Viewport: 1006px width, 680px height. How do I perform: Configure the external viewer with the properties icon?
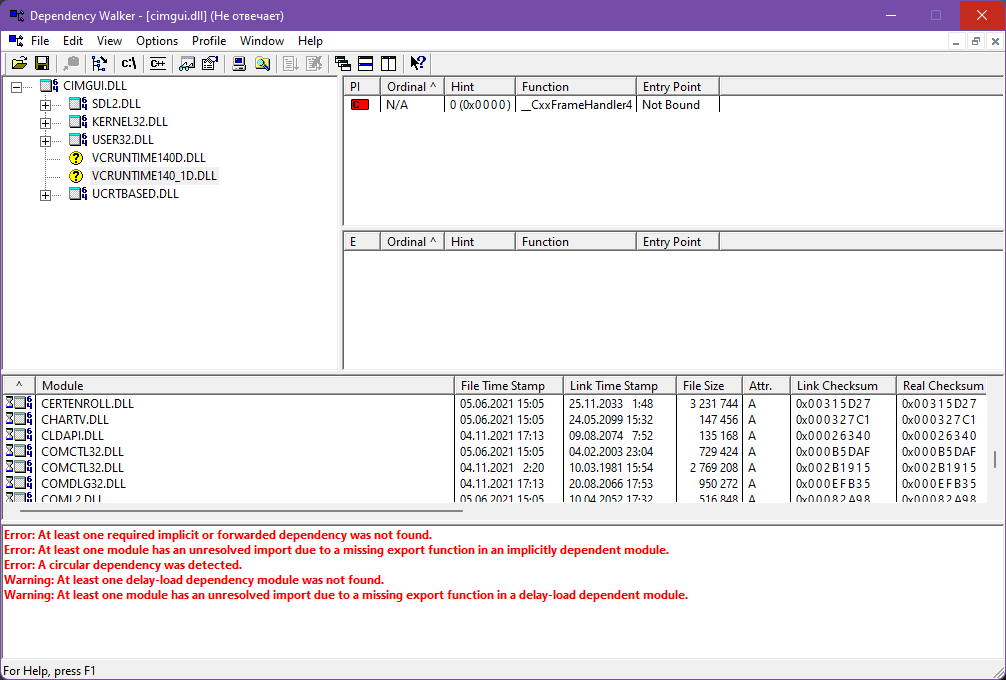[x=210, y=63]
